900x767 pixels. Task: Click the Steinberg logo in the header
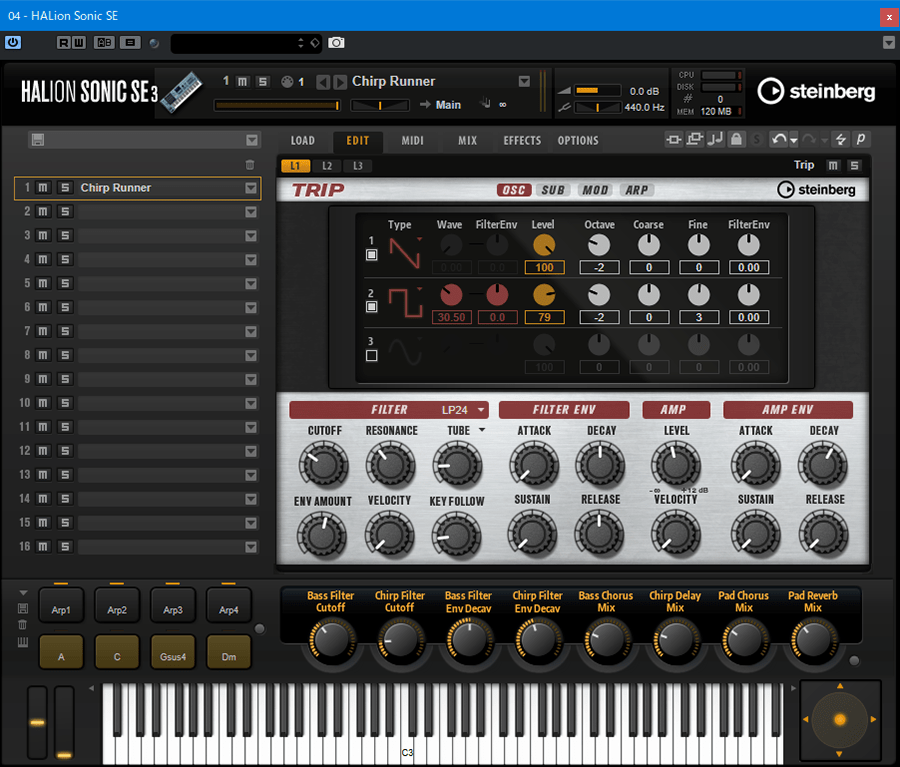816,92
